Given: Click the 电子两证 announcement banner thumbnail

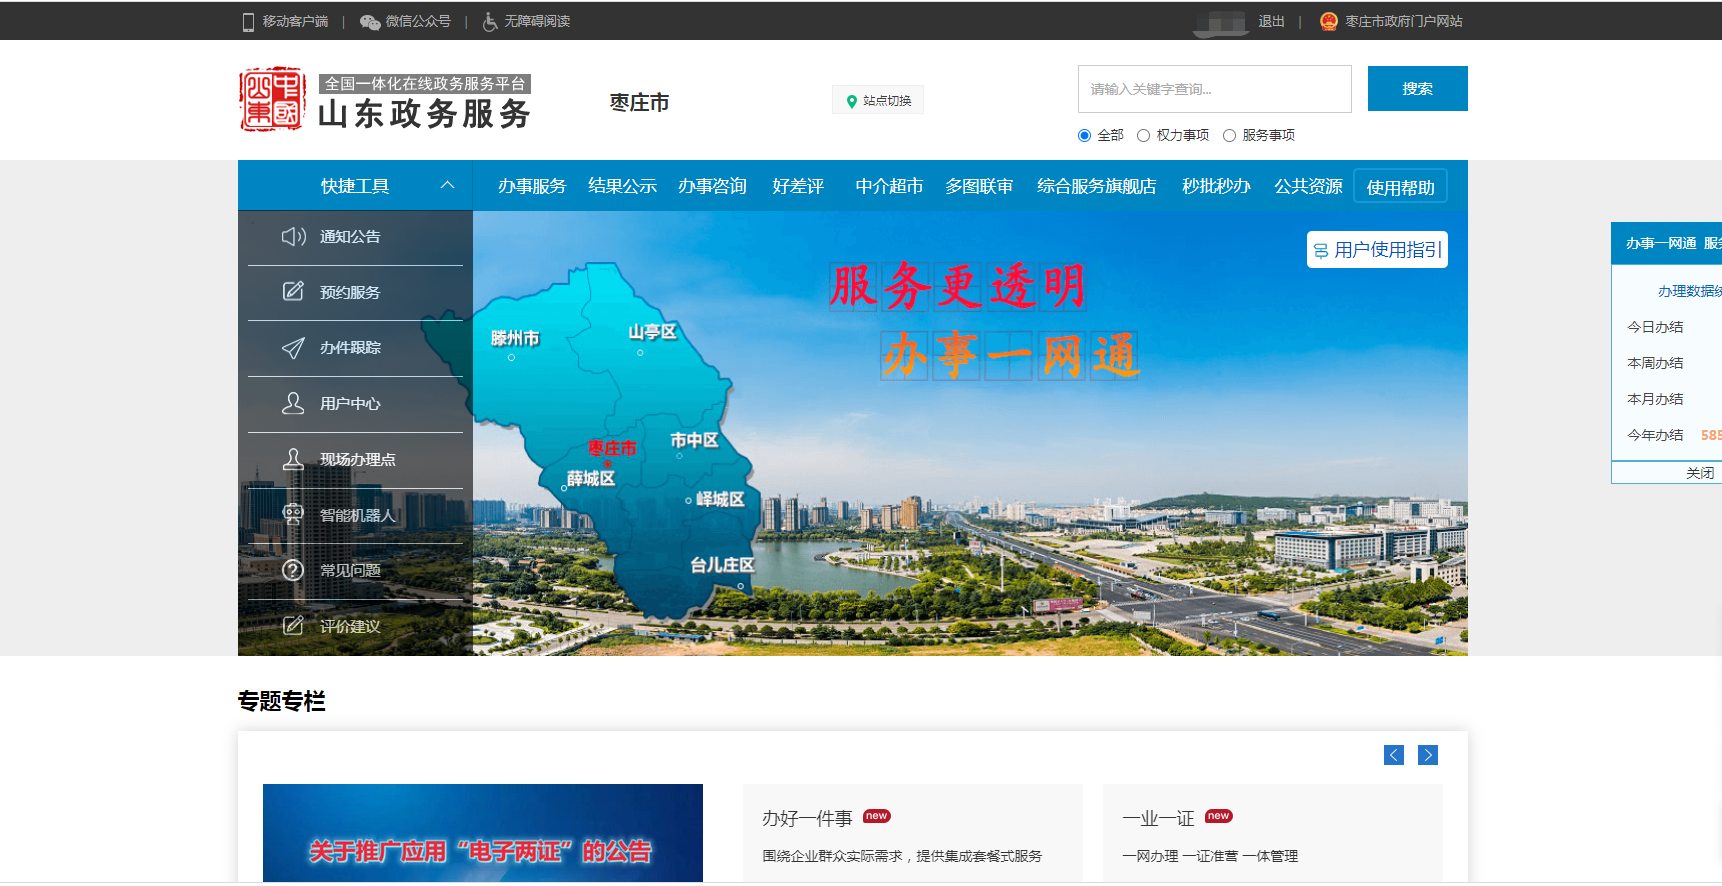Looking at the screenshot, I should click(482, 833).
